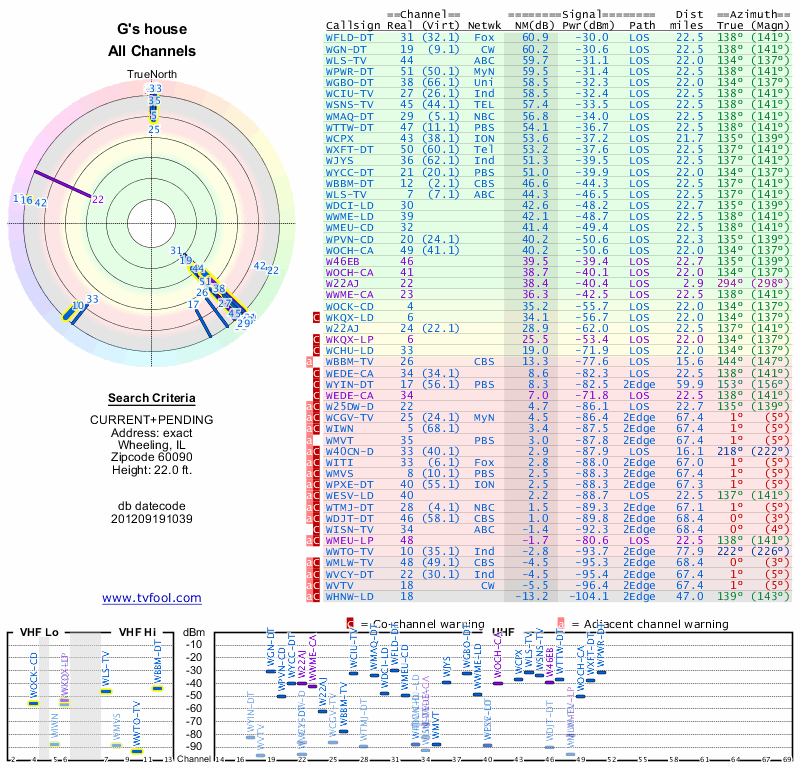Click the WPVN-CD callsign in the table

tap(349, 239)
